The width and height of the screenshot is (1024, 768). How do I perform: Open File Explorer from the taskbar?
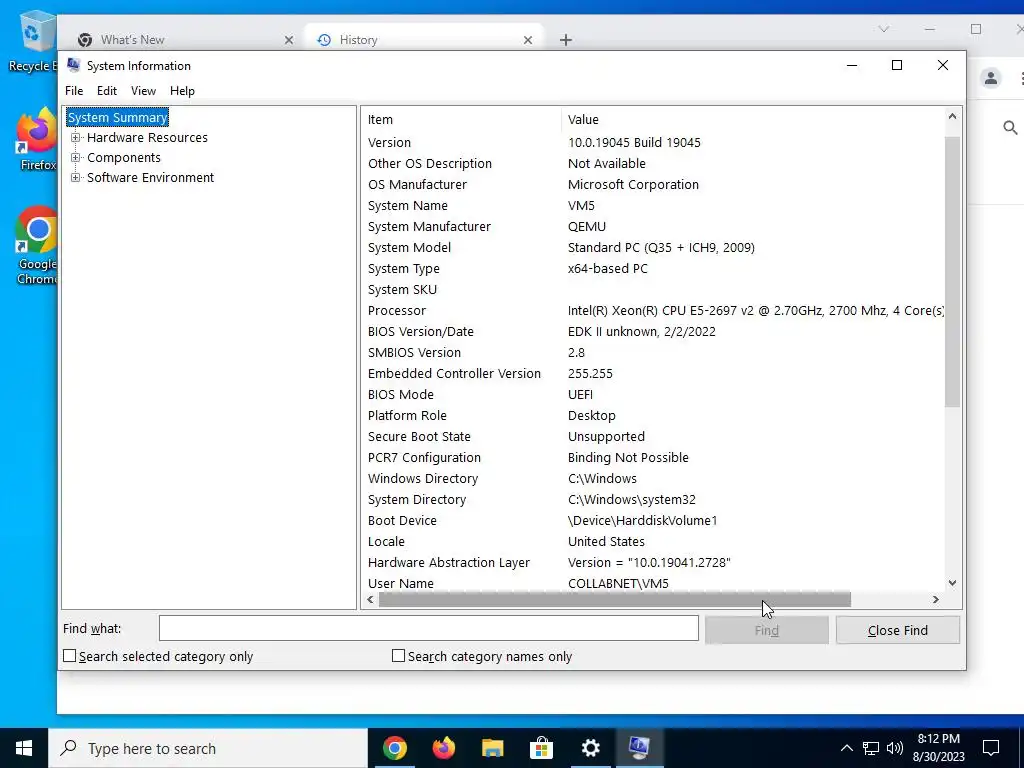click(492, 748)
